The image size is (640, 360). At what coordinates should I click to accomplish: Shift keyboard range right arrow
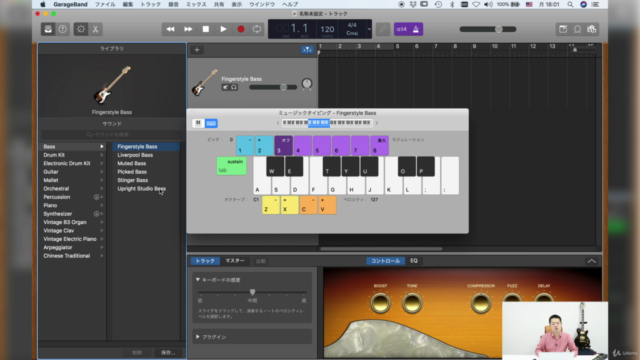pyautogui.click(x=377, y=123)
